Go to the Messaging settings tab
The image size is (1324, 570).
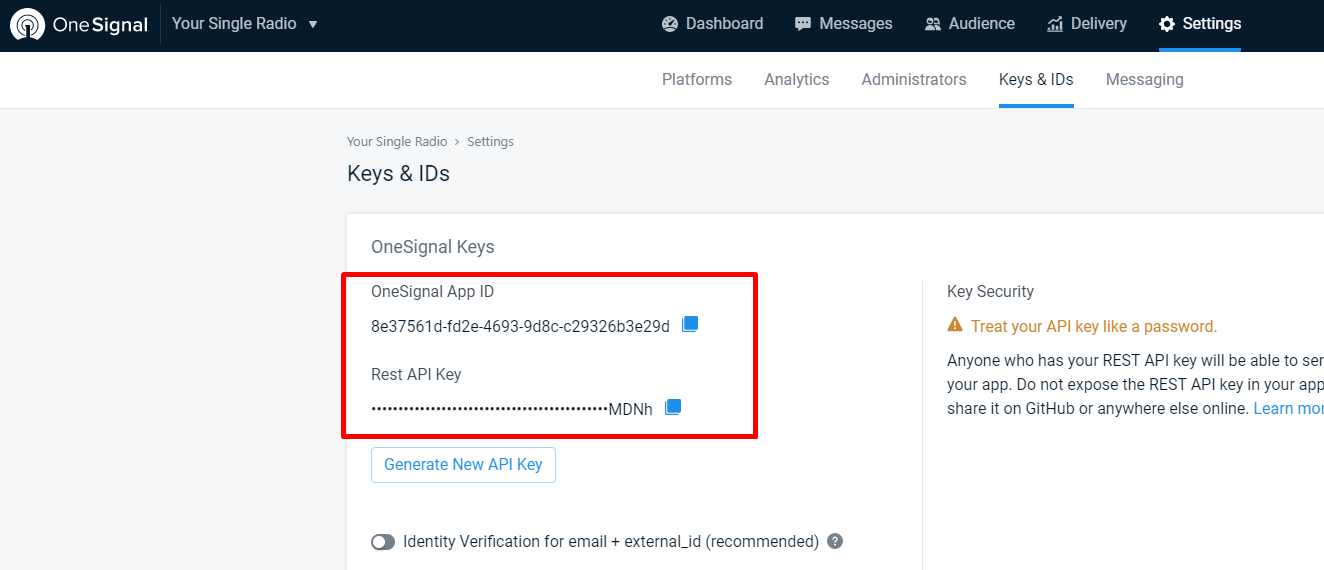[x=1145, y=79]
